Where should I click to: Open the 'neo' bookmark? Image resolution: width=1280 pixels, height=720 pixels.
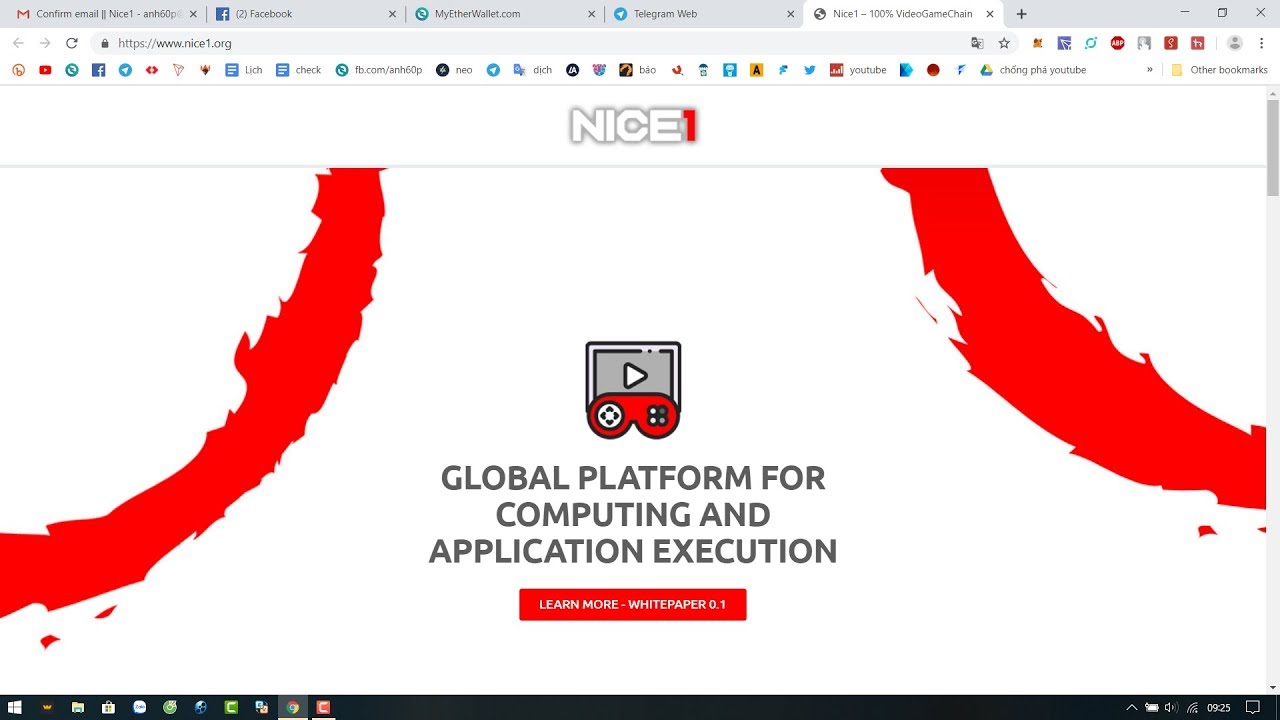(454, 70)
